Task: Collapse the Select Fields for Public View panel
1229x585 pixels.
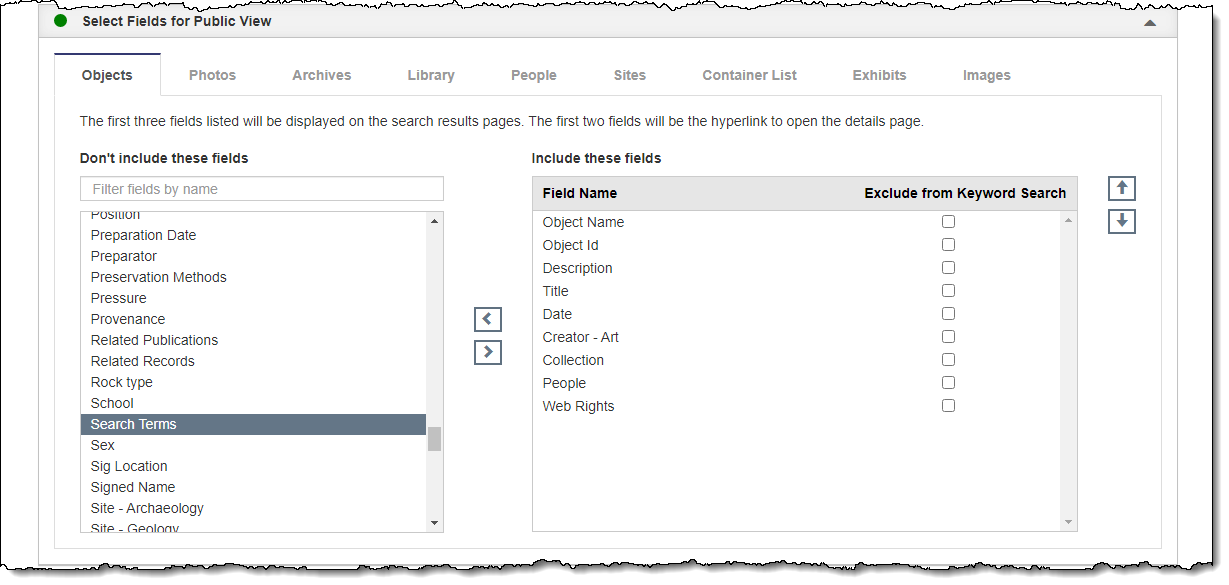Action: (x=1150, y=22)
